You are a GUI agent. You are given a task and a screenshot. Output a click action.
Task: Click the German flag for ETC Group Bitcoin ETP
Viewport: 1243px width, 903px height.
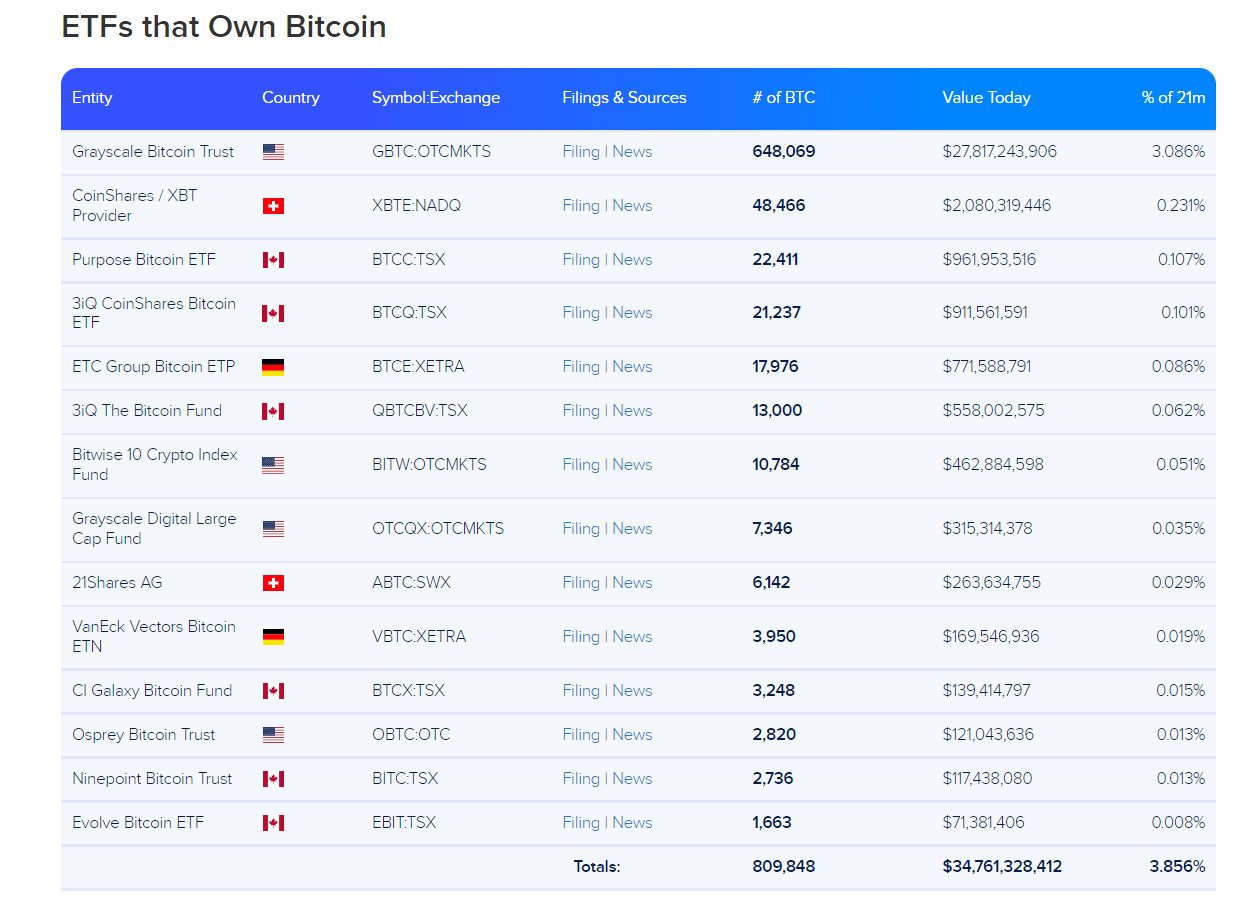(x=273, y=367)
